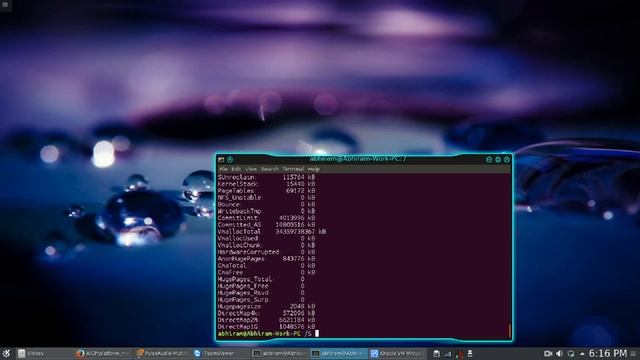Click the camera tray icon
The width and height of the screenshot is (640, 360).
(x=548, y=353)
